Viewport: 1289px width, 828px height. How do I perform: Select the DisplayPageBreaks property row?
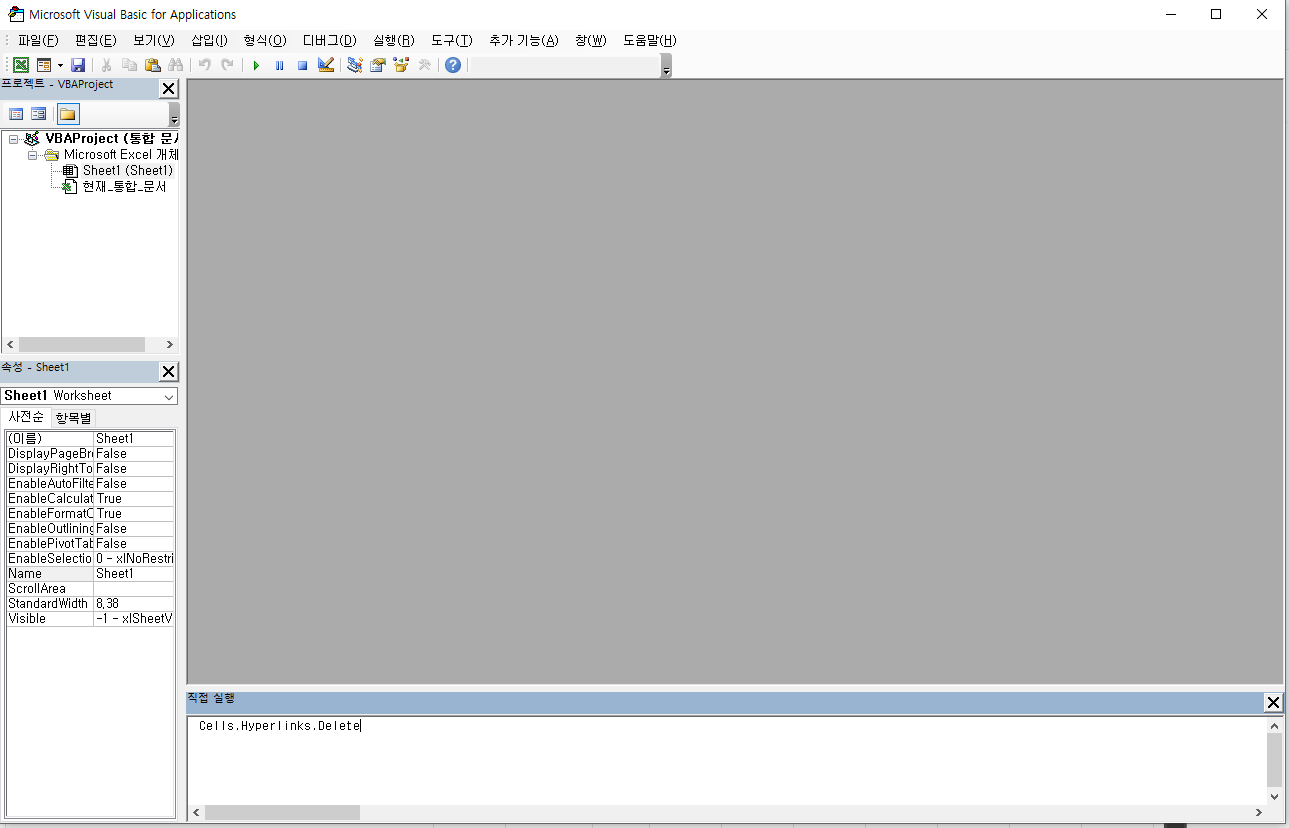(x=90, y=453)
